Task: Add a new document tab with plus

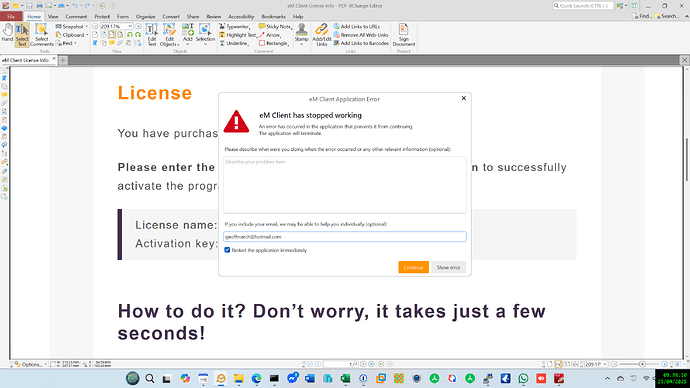Action: (x=63, y=60)
